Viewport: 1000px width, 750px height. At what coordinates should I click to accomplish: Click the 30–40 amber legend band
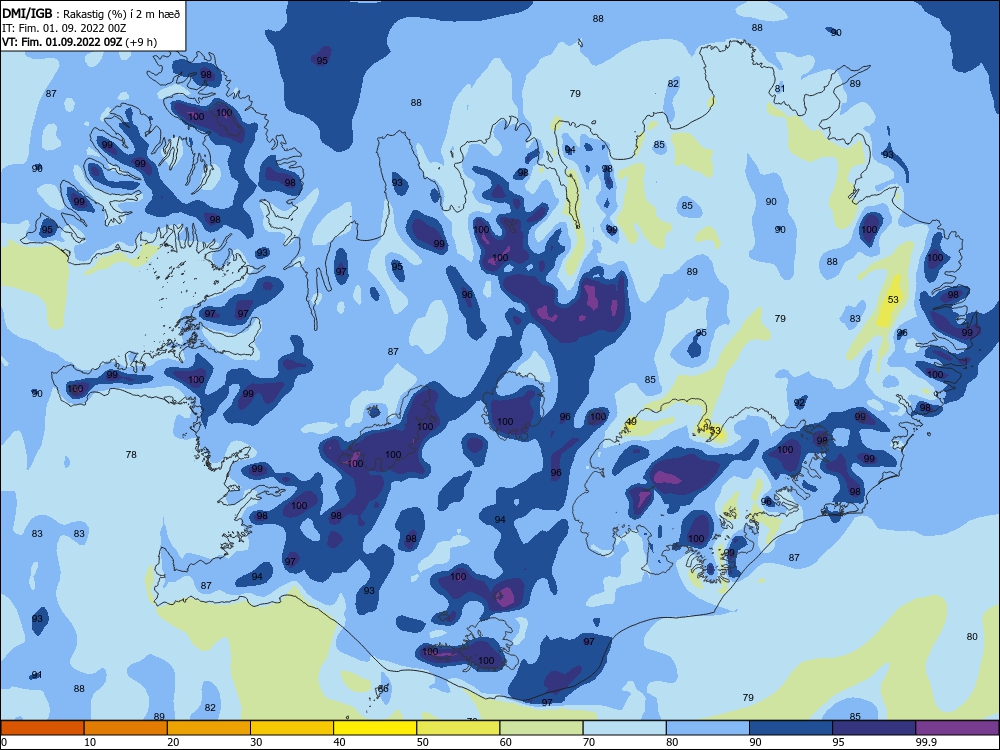[292, 728]
